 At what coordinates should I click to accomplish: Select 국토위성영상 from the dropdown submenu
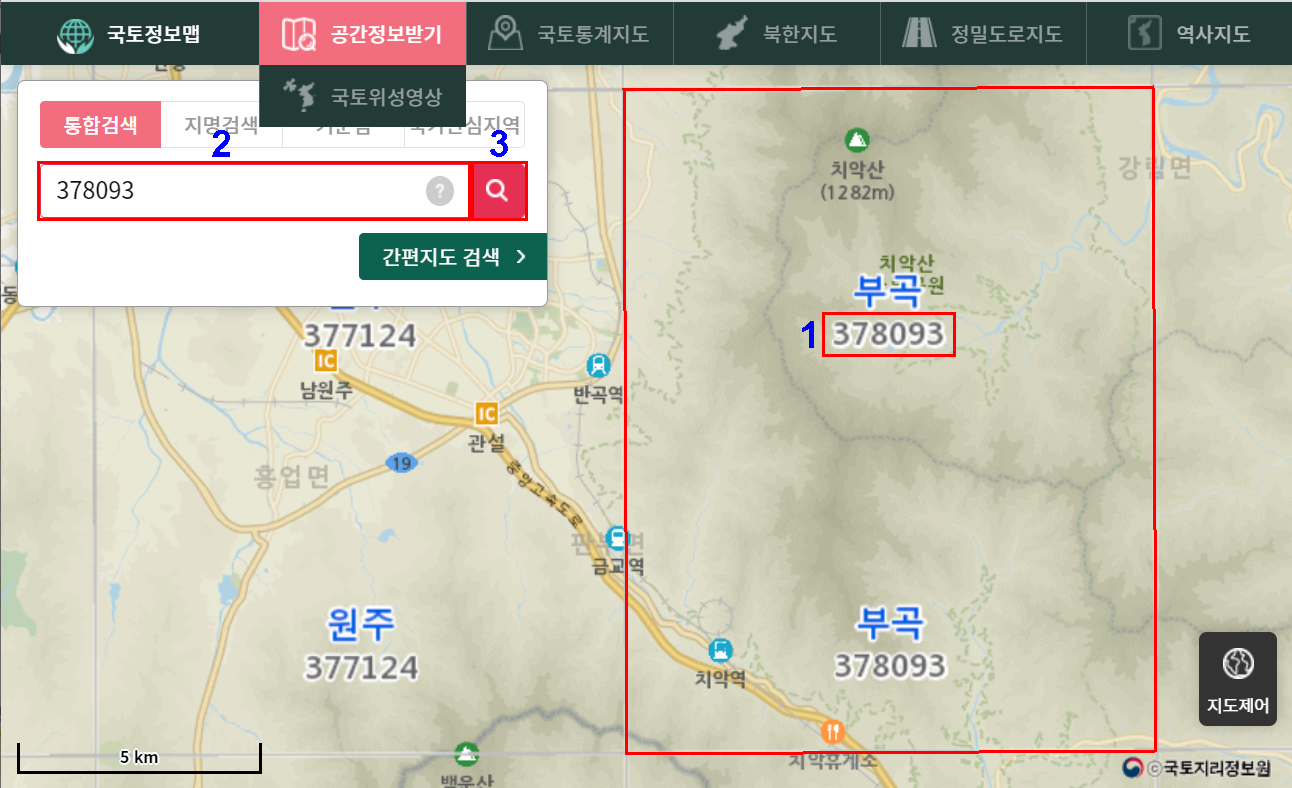(x=362, y=96)
